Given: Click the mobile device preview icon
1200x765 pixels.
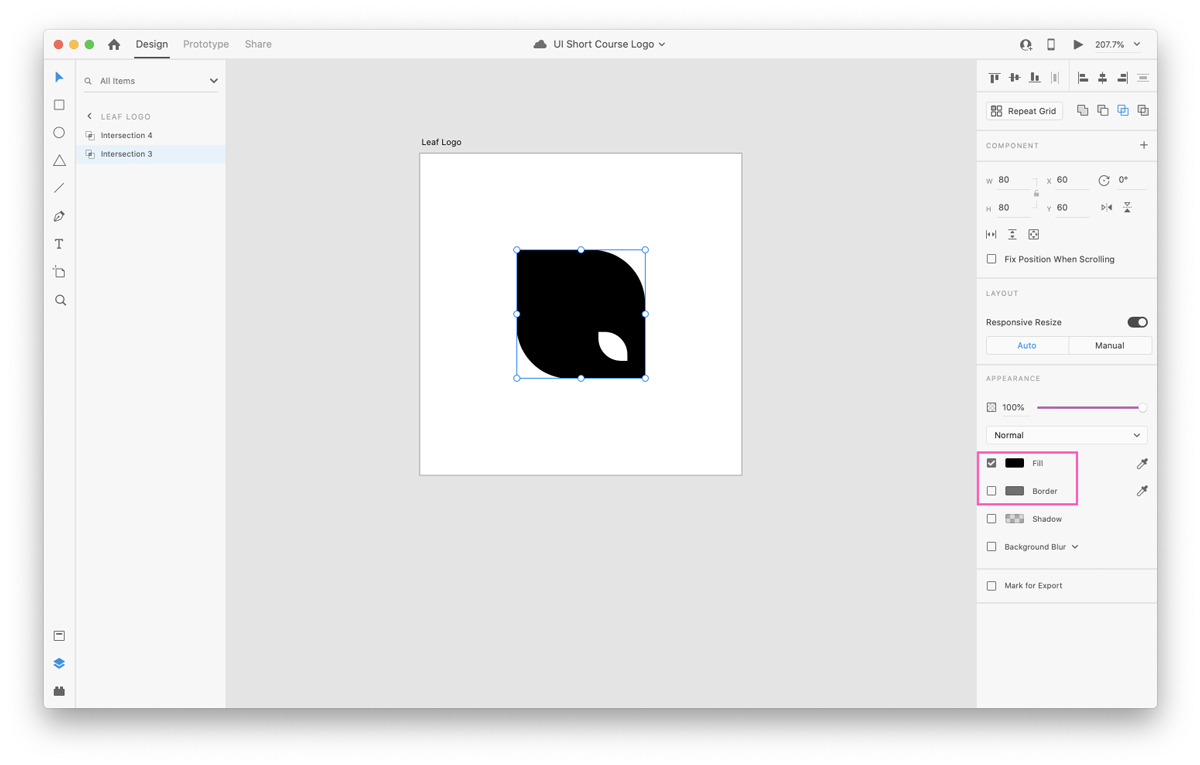Looking at the screenshot, I should pyautogui.click(x=1051, y=44).
